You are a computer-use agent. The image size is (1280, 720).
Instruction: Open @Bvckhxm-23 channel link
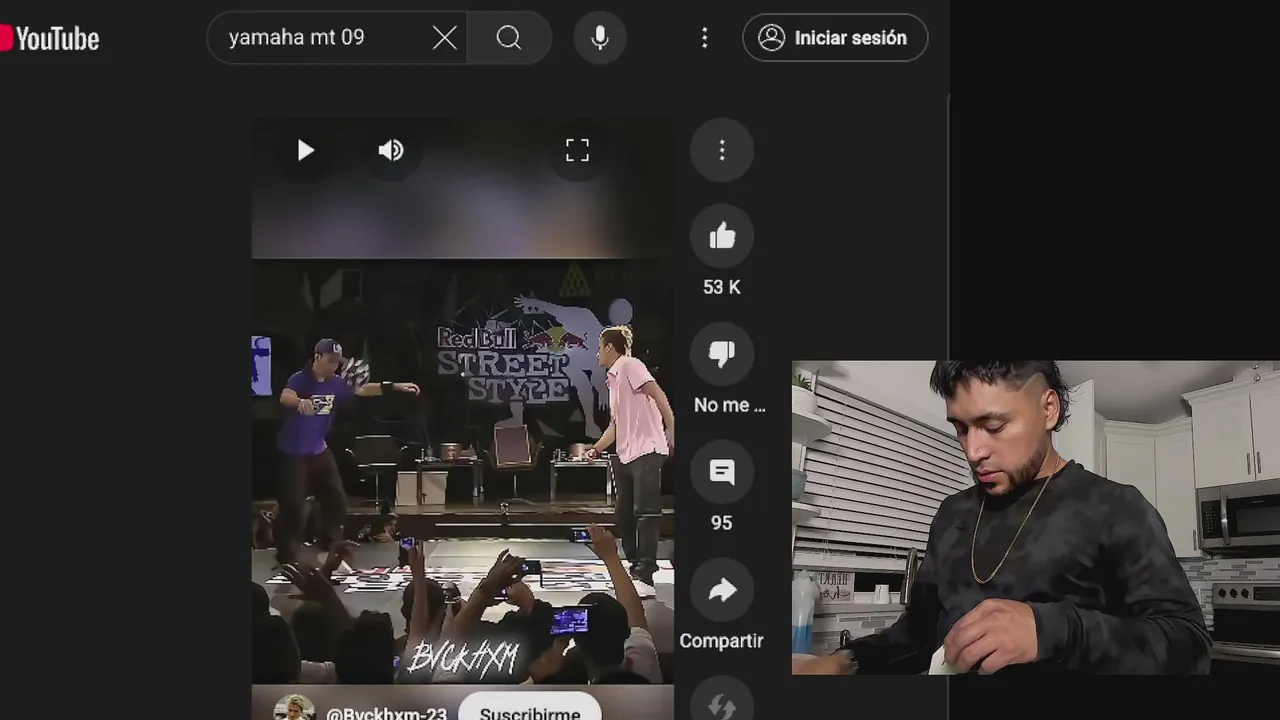[387, 714]
